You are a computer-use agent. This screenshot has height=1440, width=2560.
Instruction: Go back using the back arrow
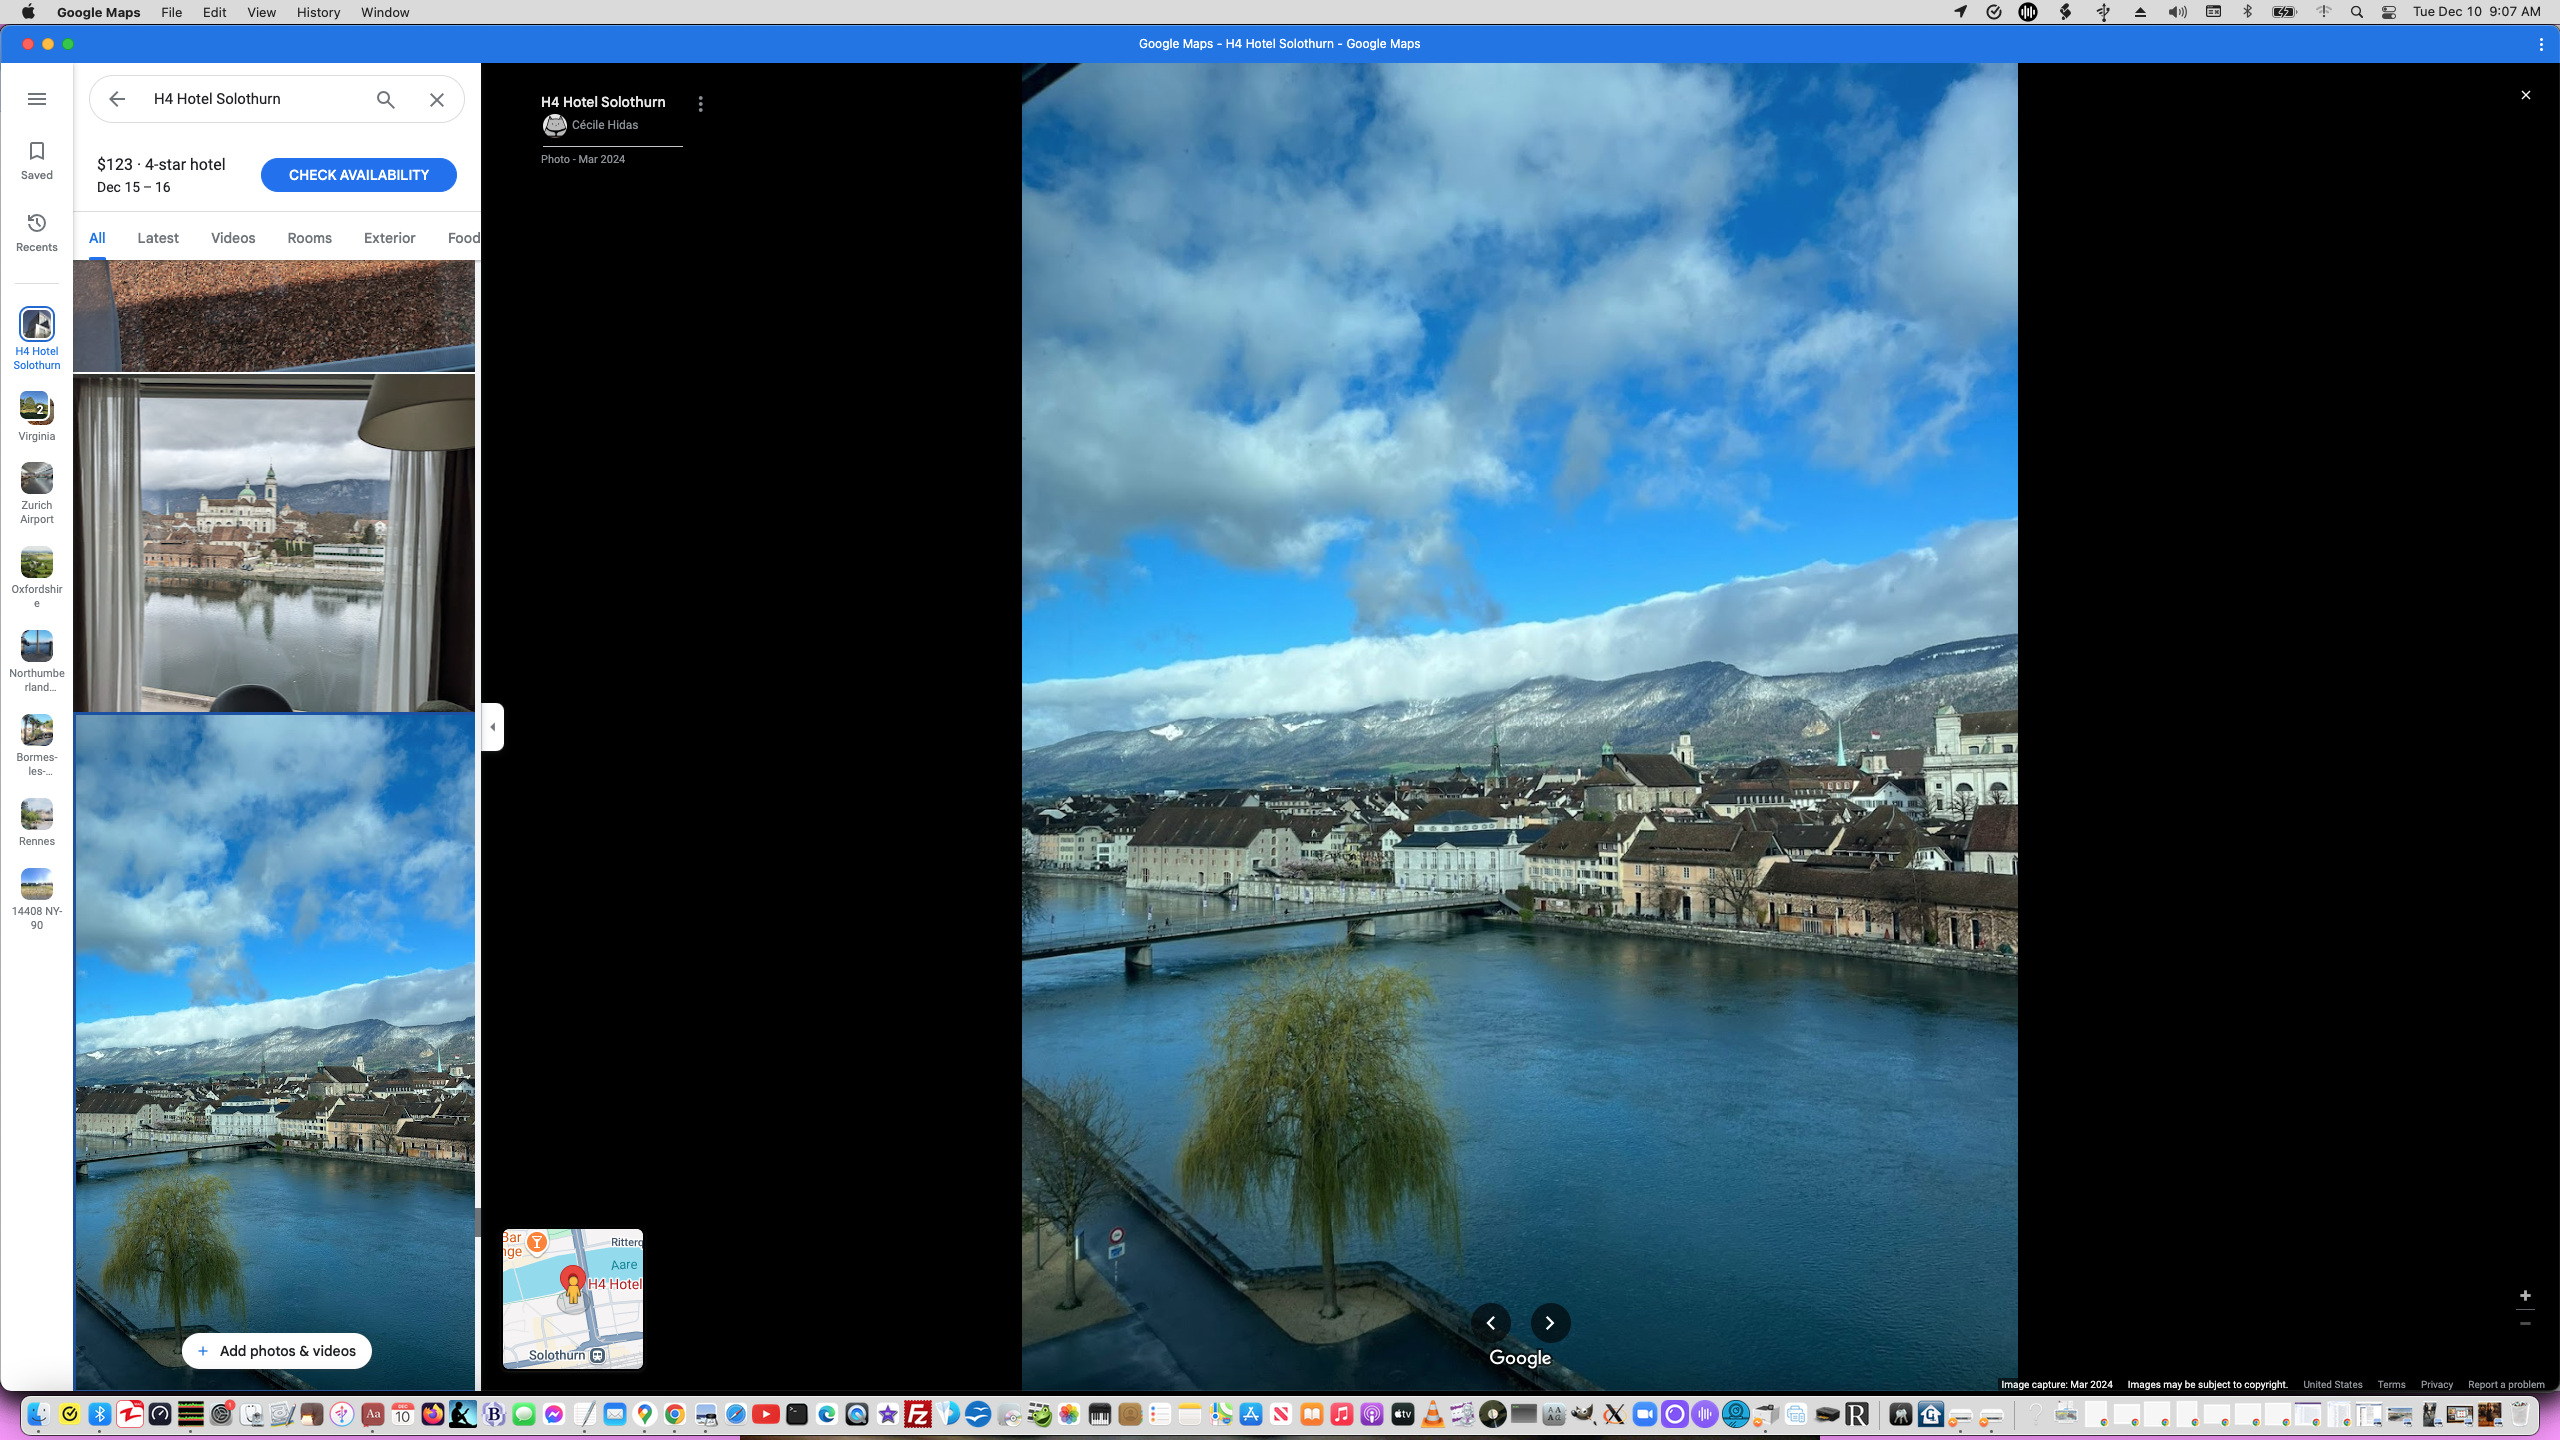(117, 99)
